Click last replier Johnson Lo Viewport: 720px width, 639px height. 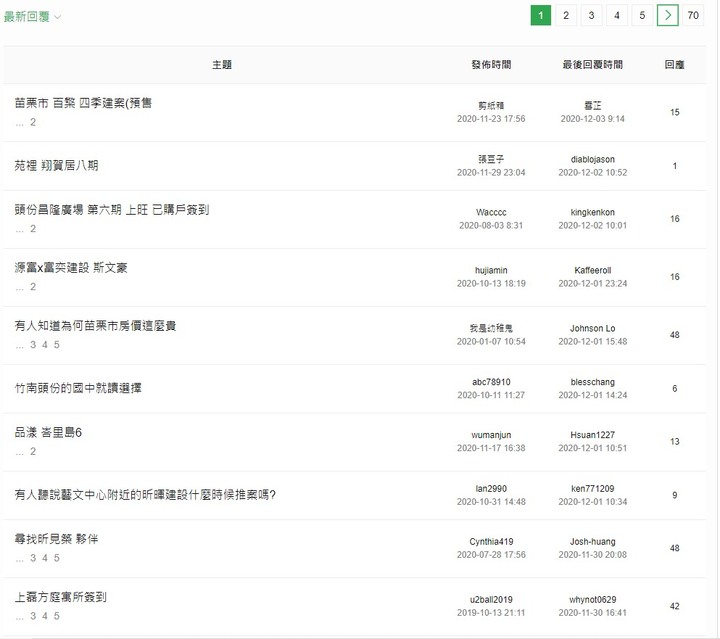pyautogui.click(x=592, y=328)
